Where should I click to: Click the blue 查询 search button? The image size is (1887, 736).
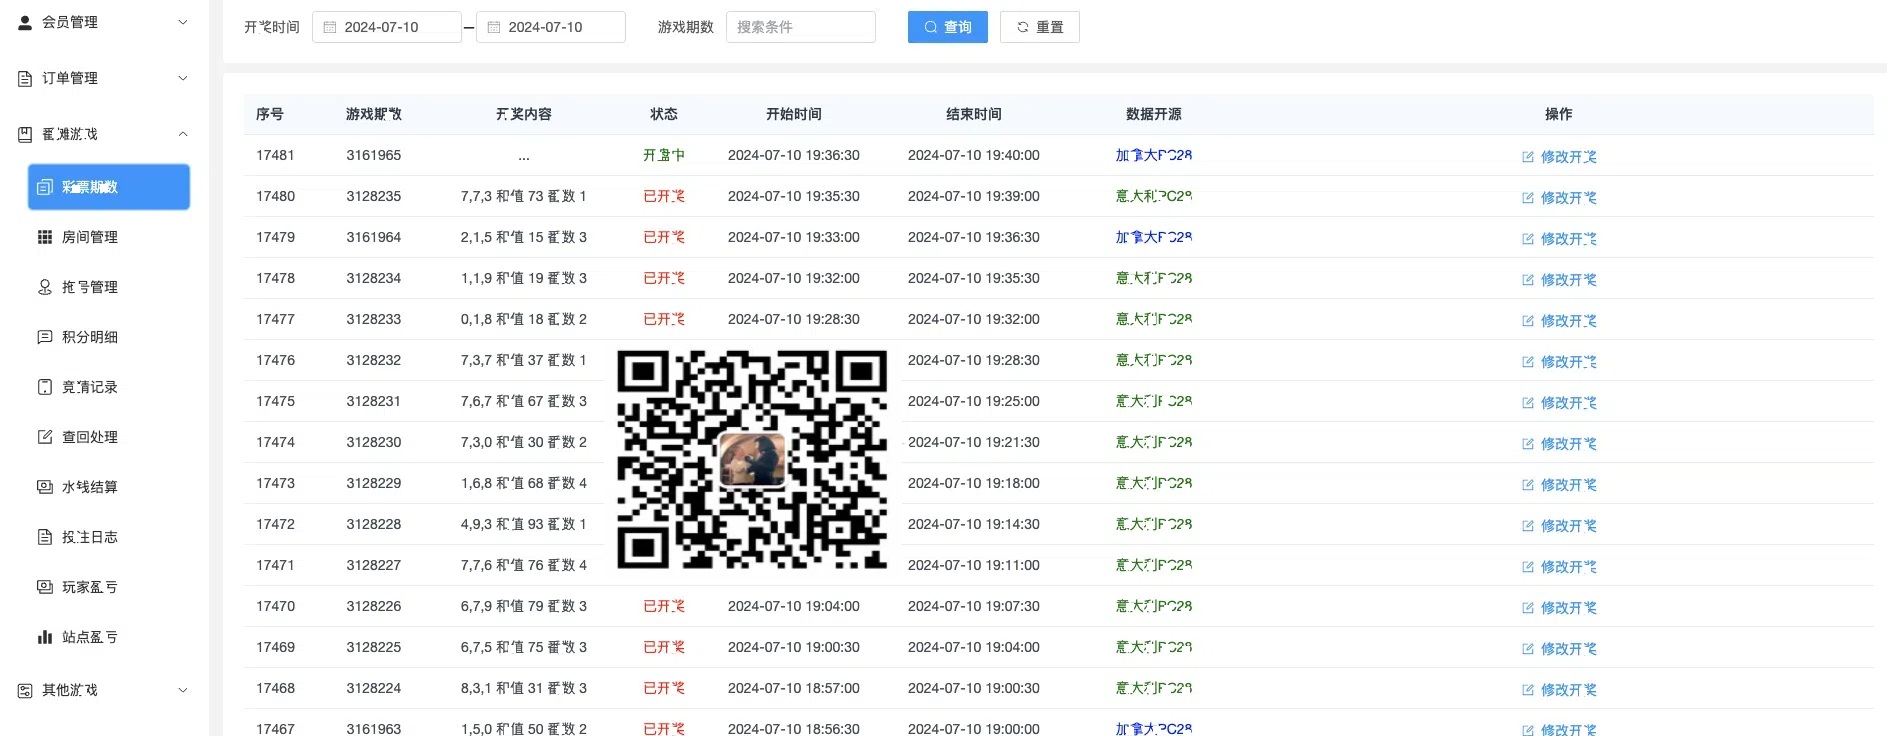[948, 27]
